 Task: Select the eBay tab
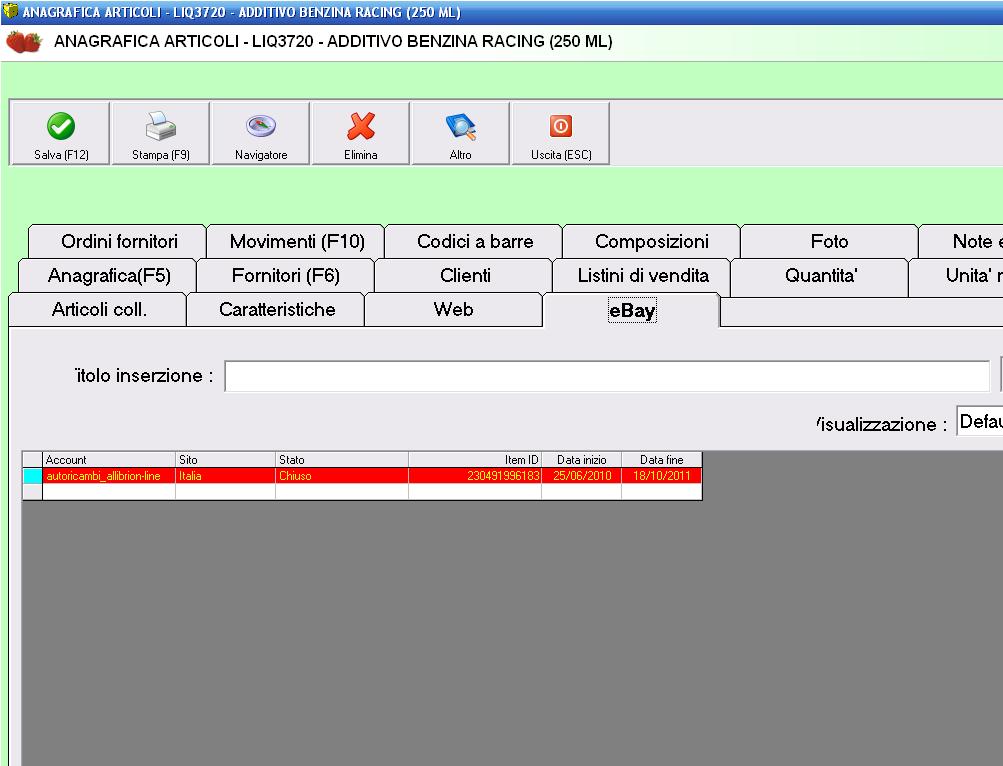(632, 310)
